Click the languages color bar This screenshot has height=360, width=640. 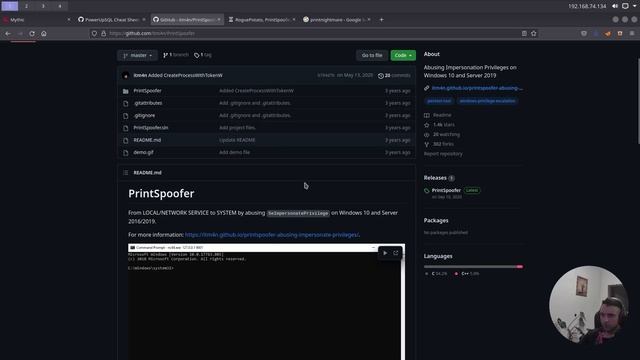coord(473,267)
